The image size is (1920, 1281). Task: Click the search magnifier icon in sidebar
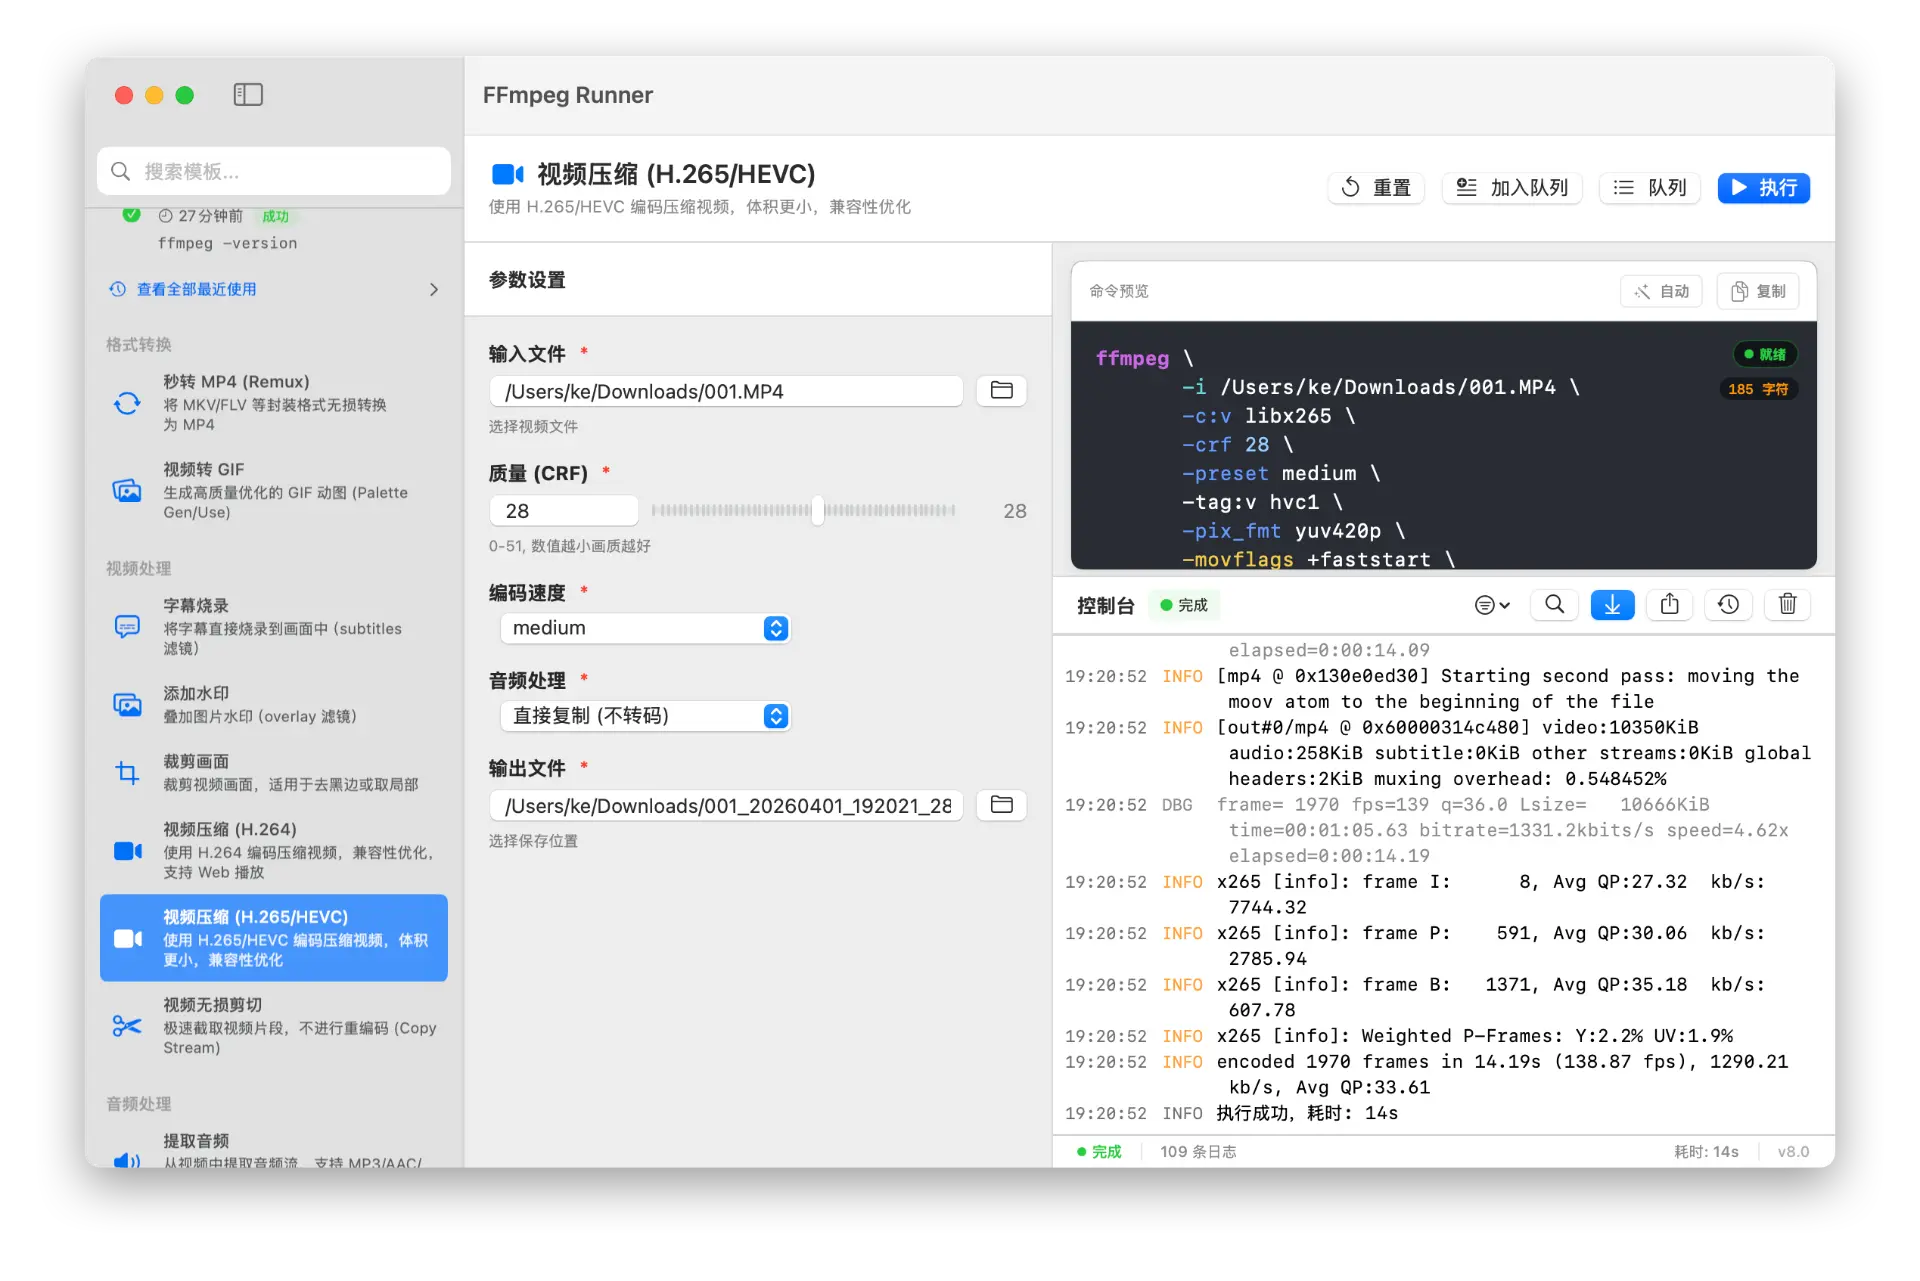tap(121, 171)
